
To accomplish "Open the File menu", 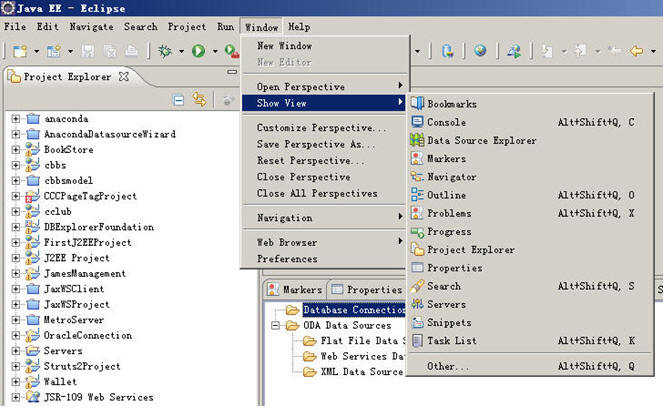I will tap(15, 27).
